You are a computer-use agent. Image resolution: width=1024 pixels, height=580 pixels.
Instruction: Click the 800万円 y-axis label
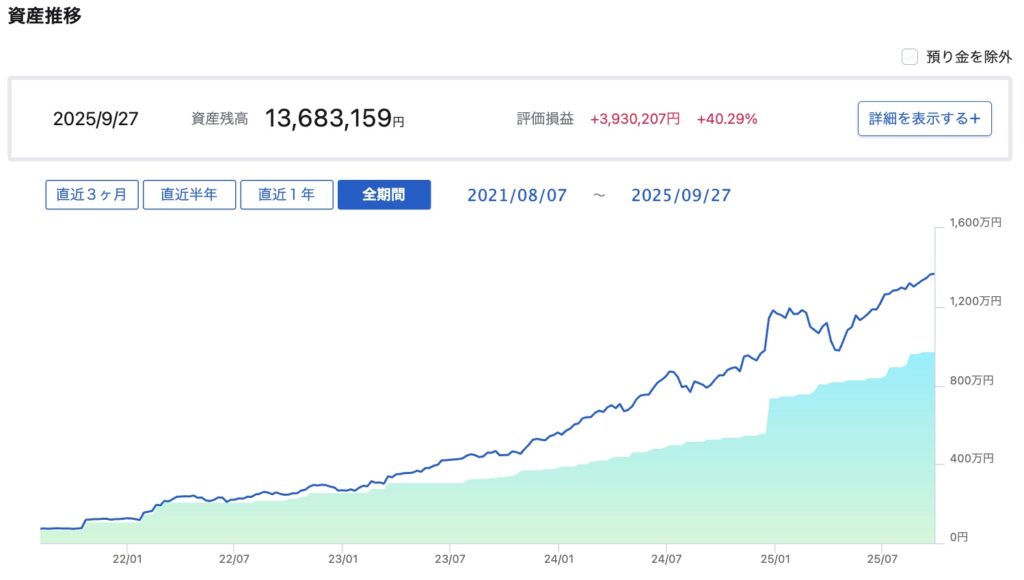coord(968,380)
